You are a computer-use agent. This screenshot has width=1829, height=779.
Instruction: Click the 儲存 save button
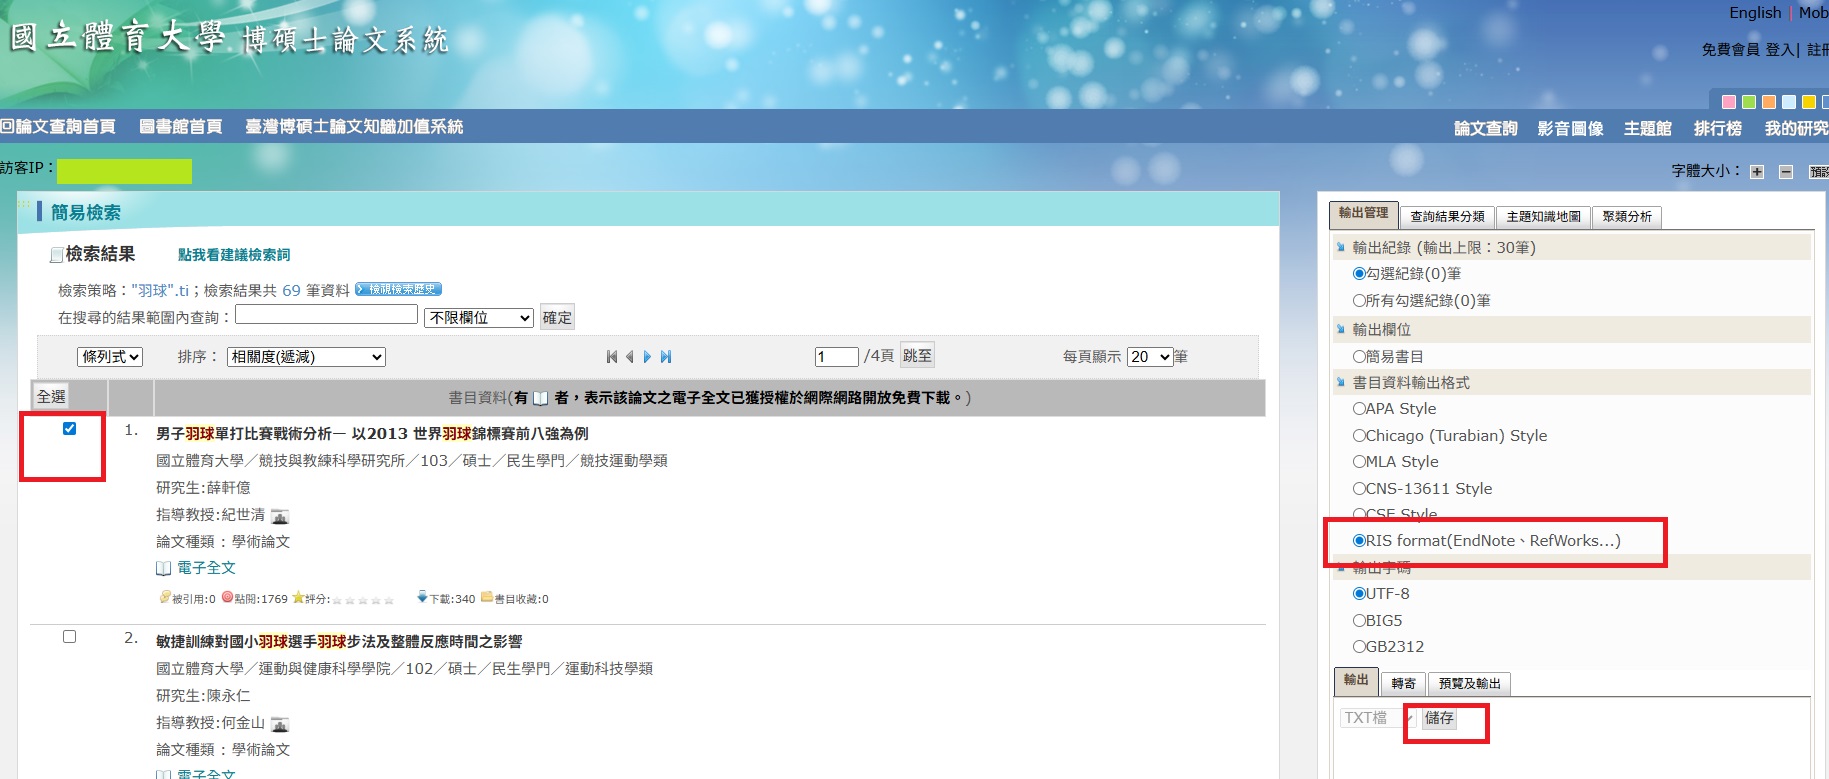pos(1439,718)
